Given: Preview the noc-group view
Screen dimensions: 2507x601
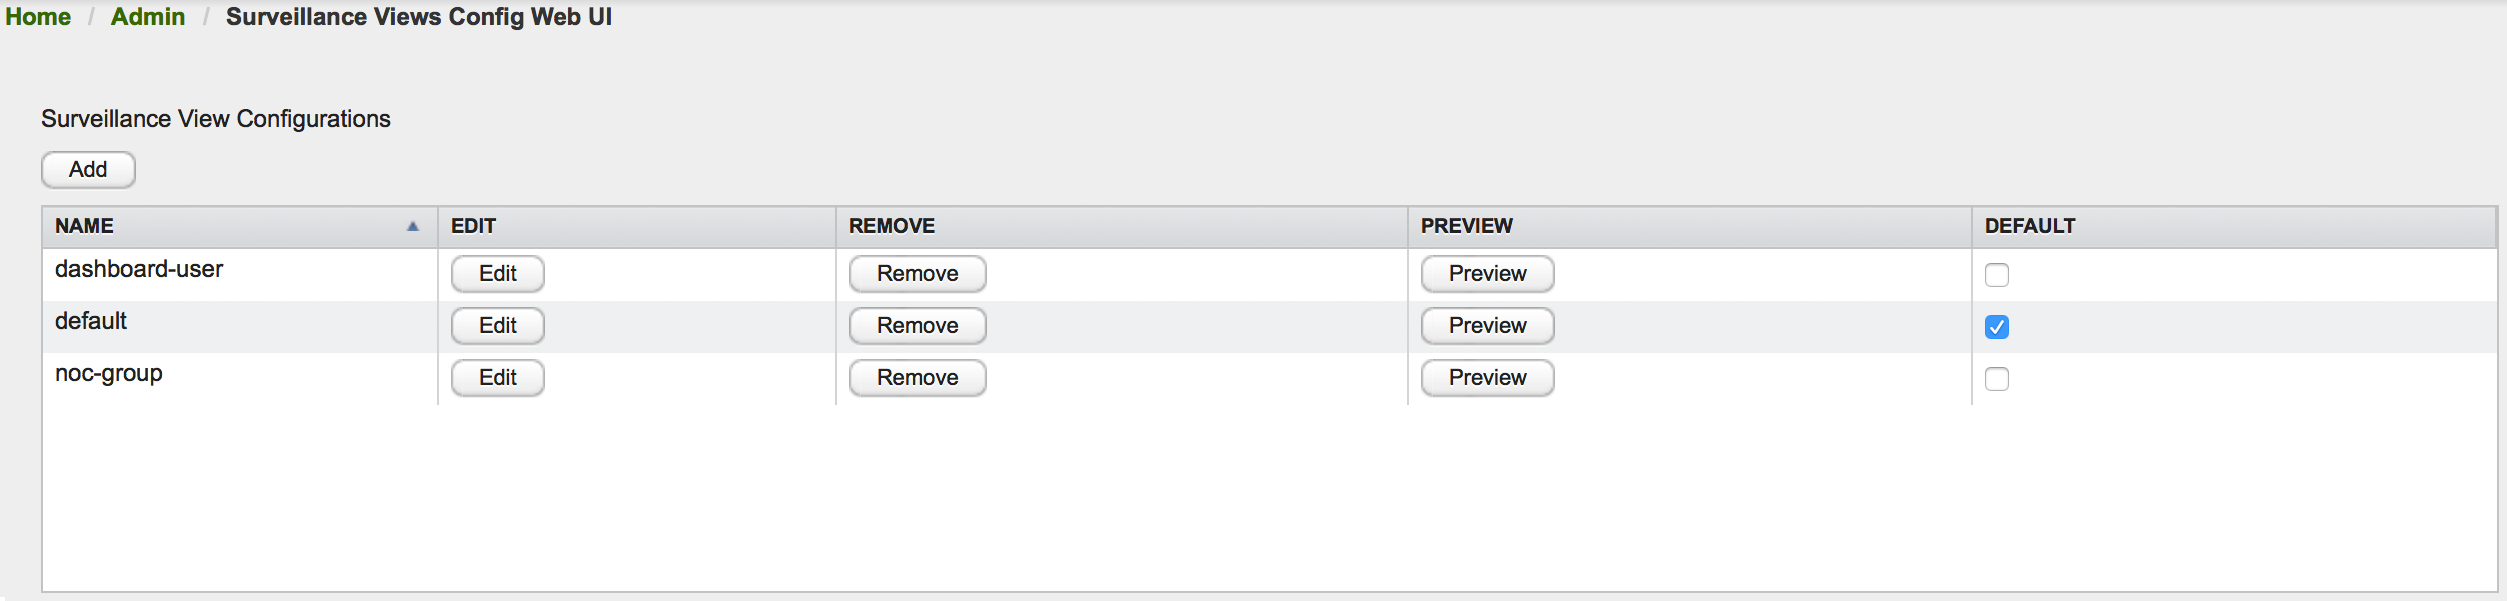Looking at the screenshot, I should (x=1486, y=377).
